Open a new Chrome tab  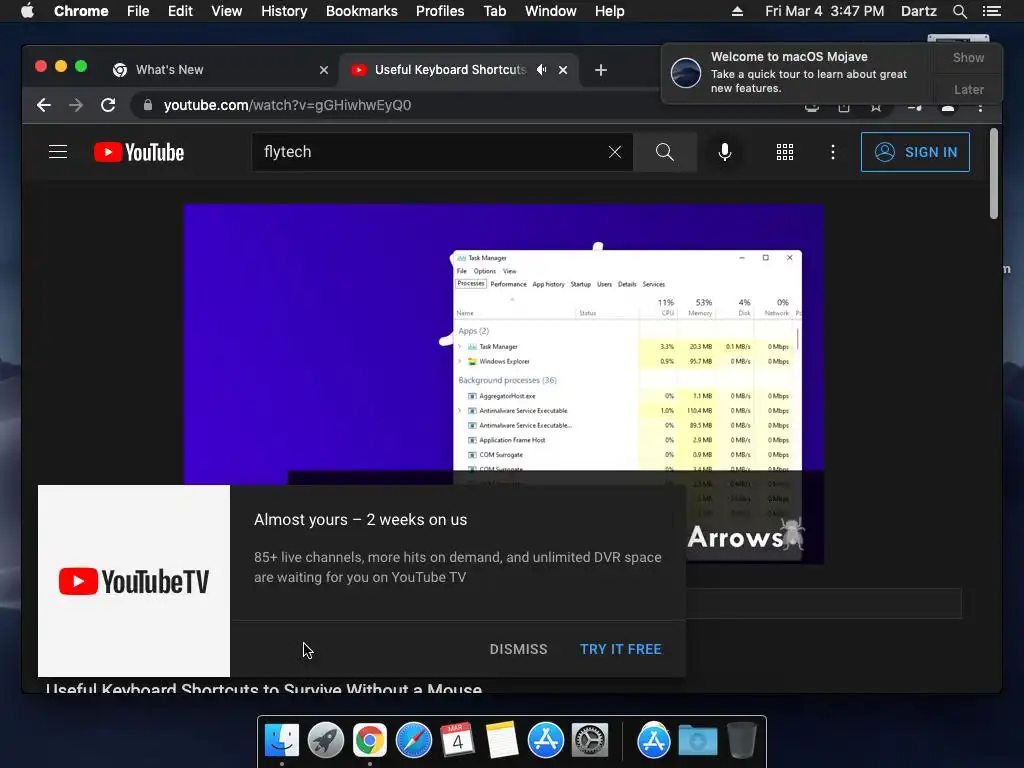coord(601,70)
